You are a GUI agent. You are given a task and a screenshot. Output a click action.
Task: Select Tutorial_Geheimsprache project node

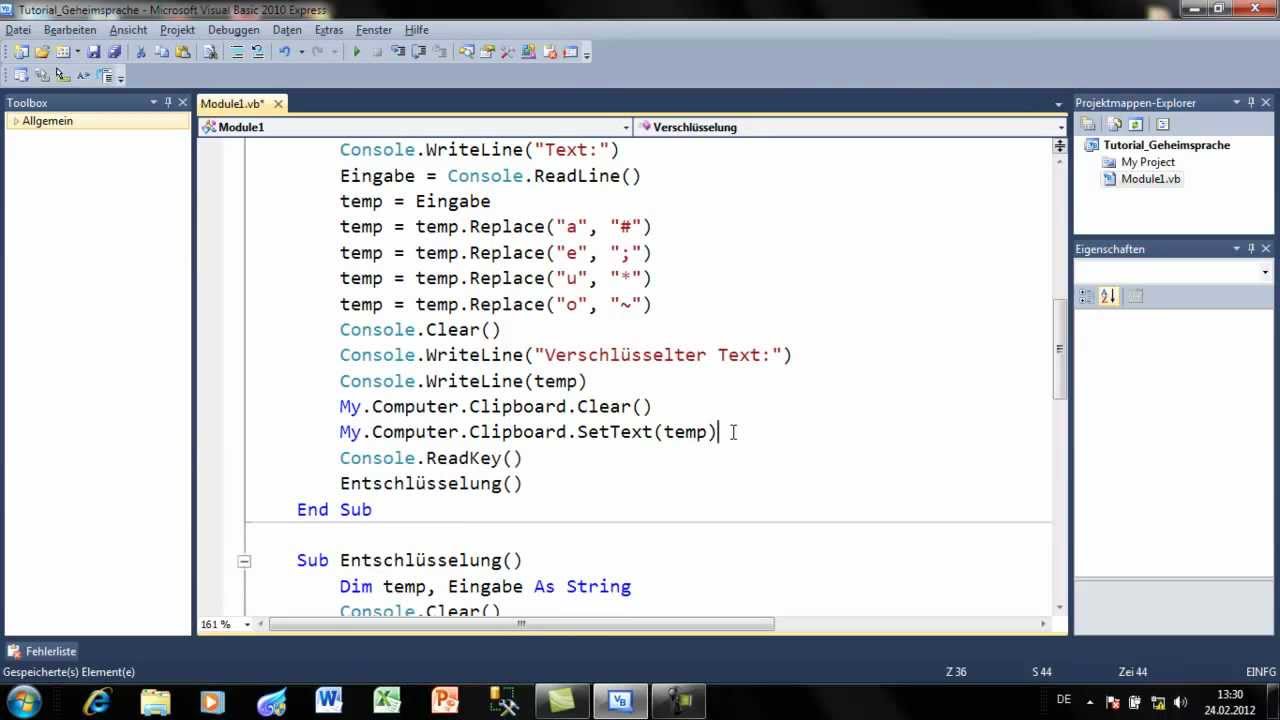[x=1166, y=145]
